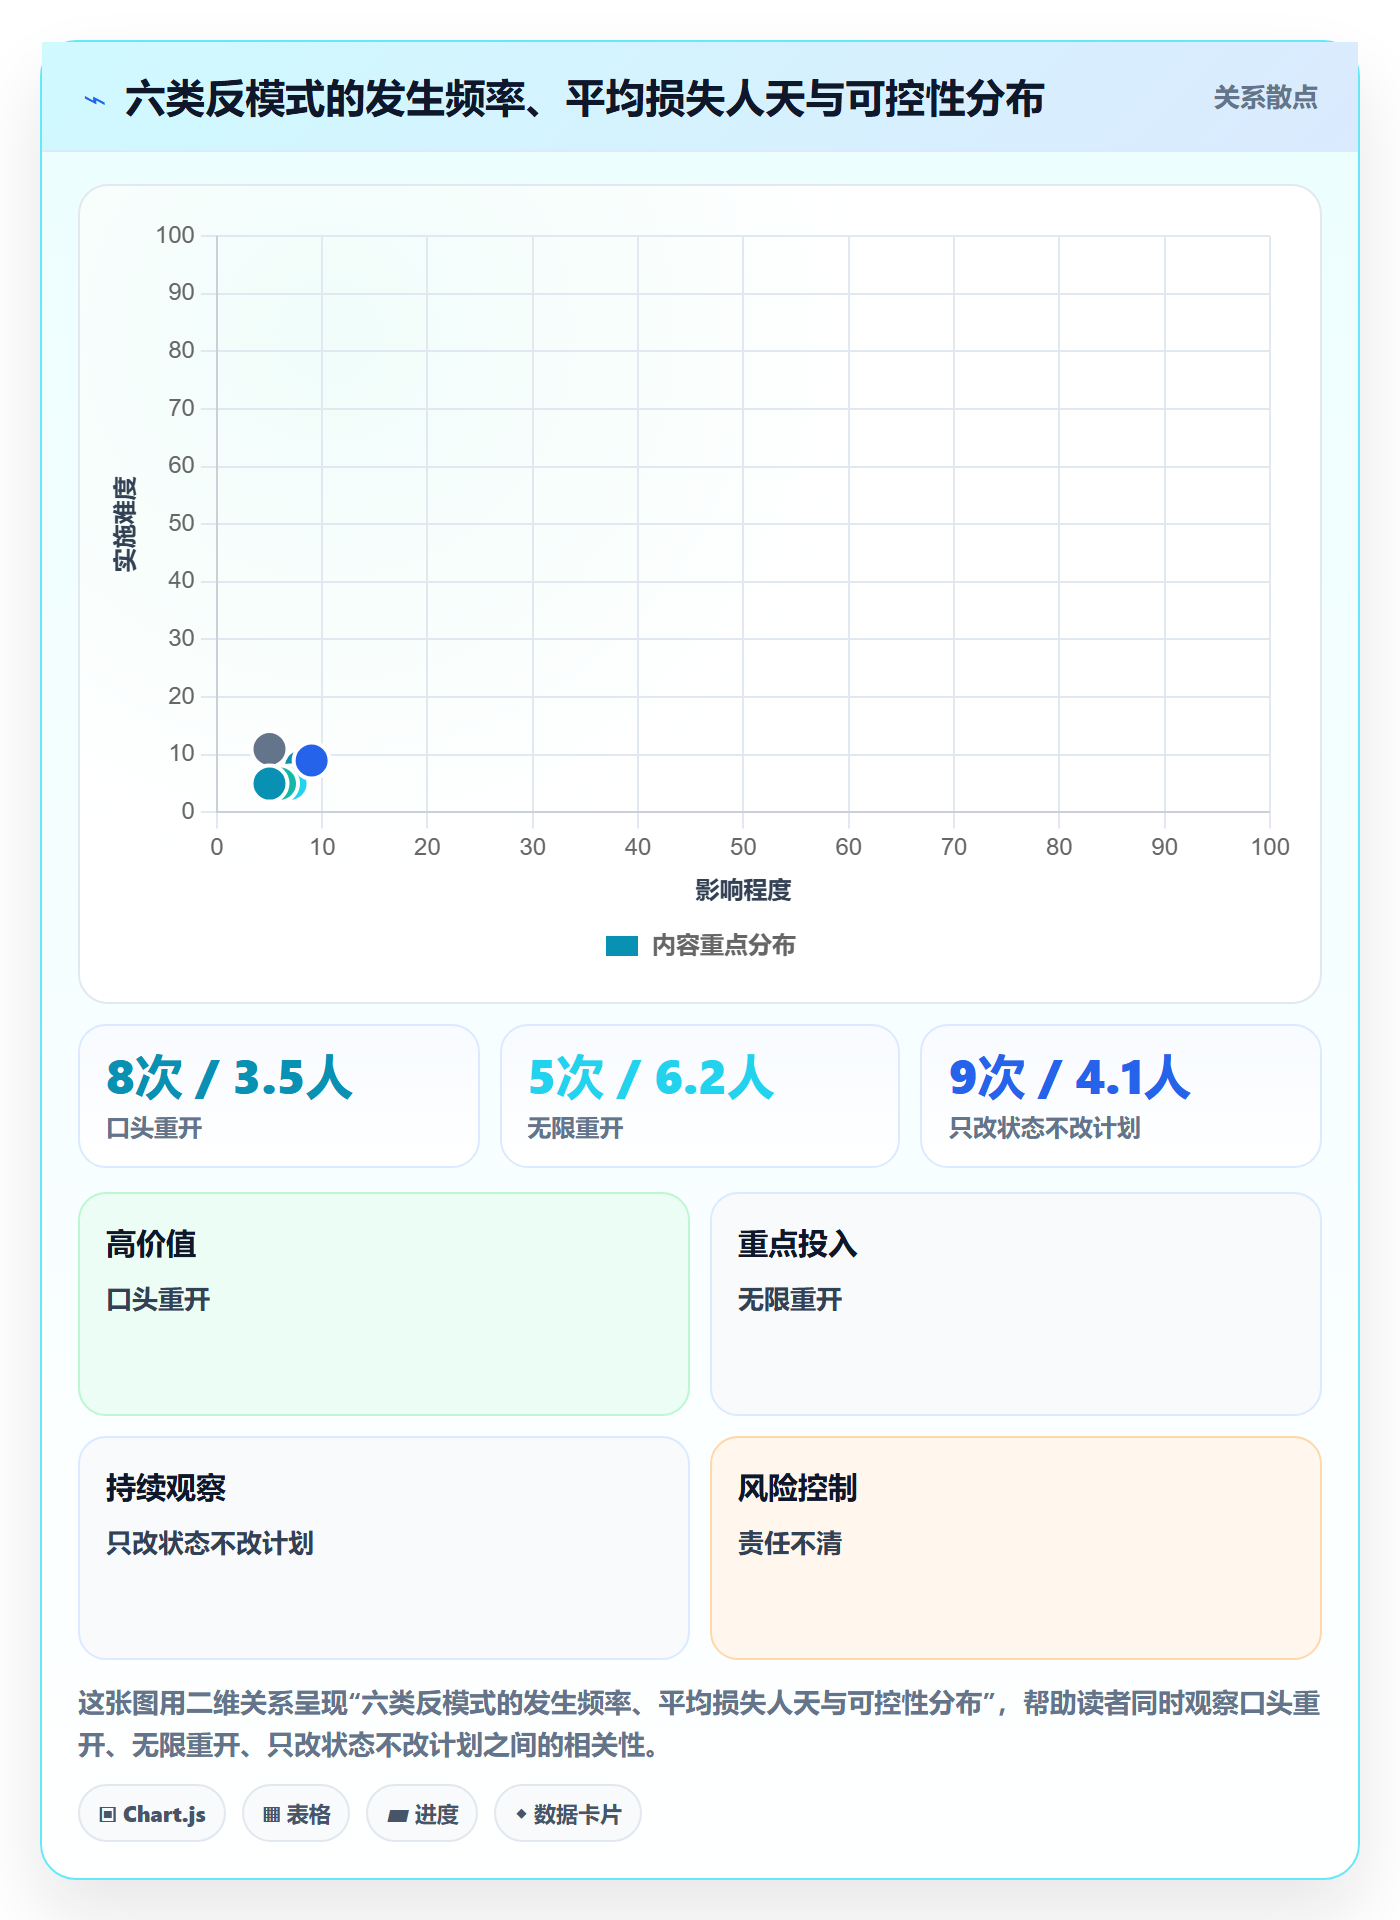Click the 5次 / 6.2人 statistic value
The width and height of the screenshot is (1400, 1920).
coord(651,1078)
